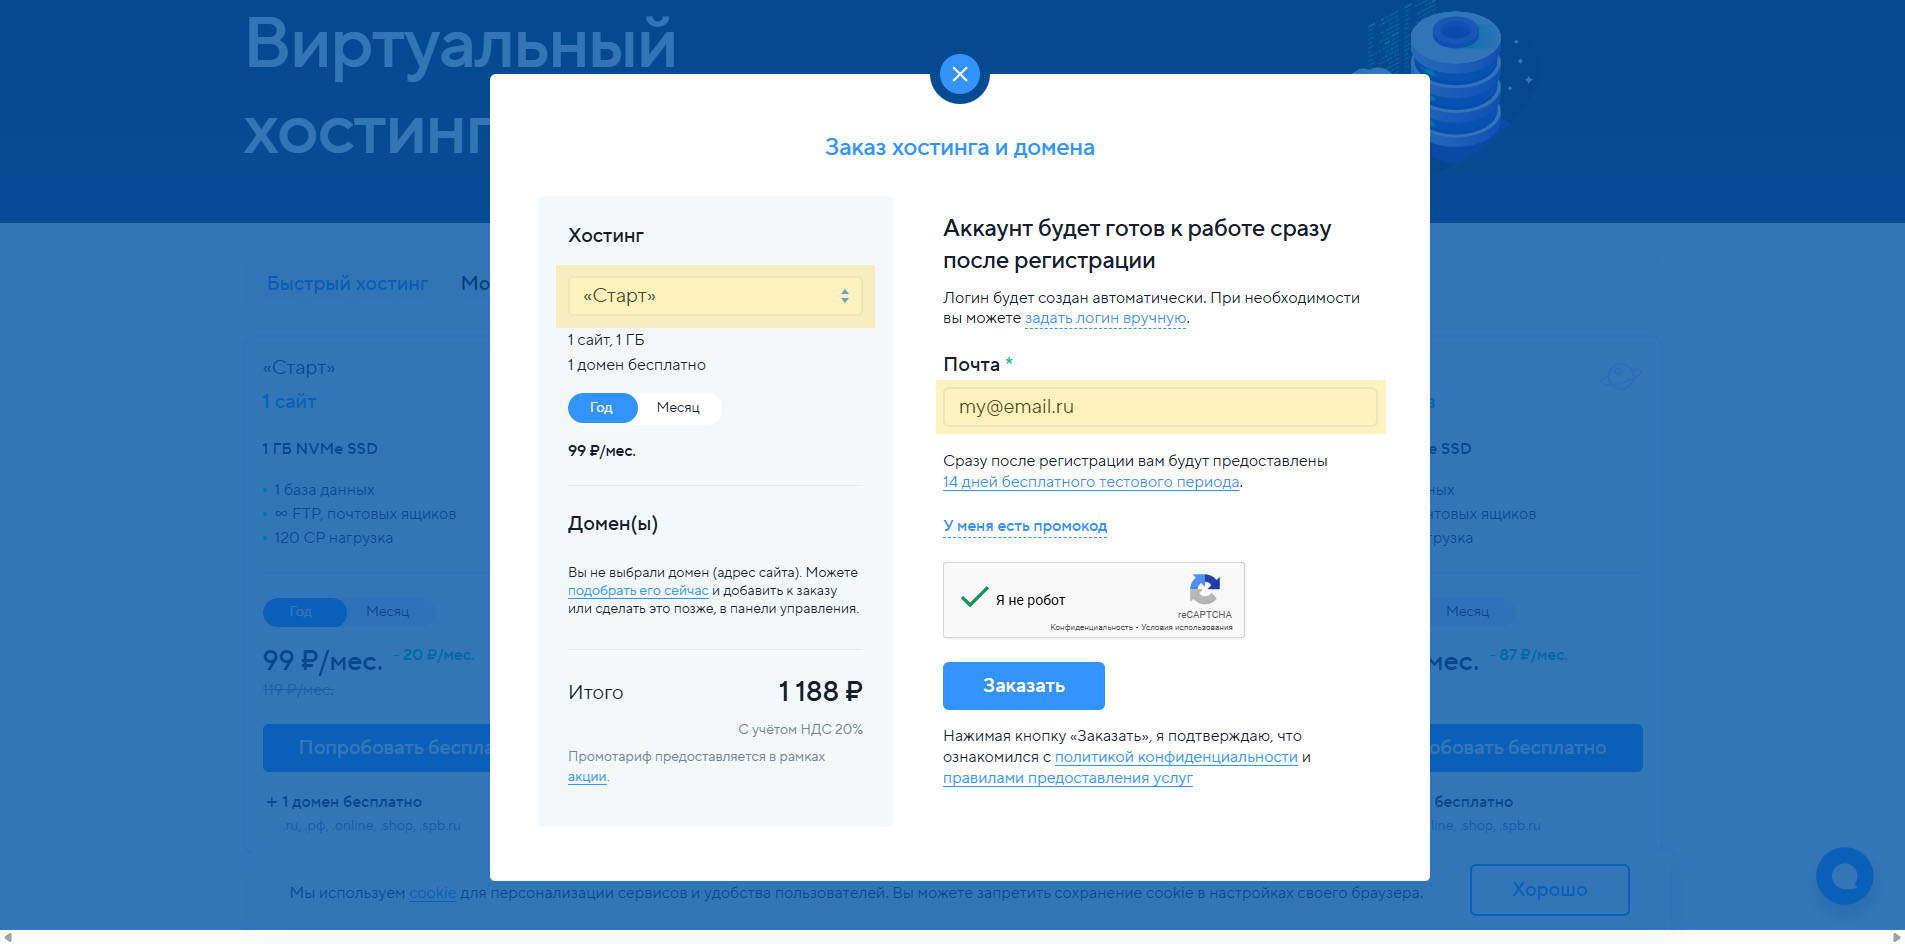Toggle the "Я не робот" checkbox
1905x944 pixels.
tap(974, 599)
